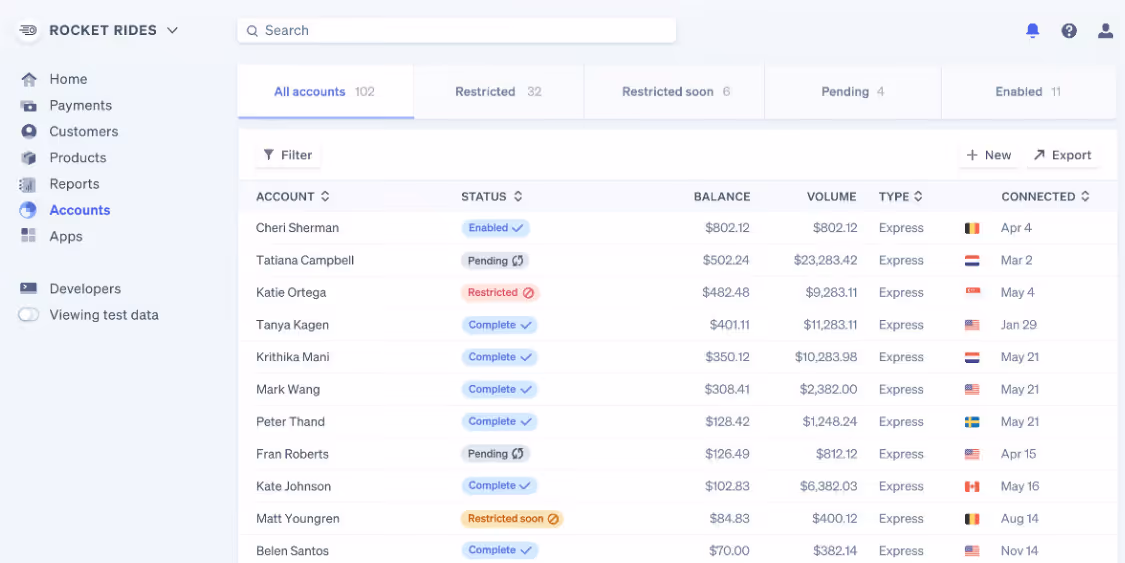
Task: Click the Export arrow icon
Action: pyautogui.click(x=1039, y=155)
